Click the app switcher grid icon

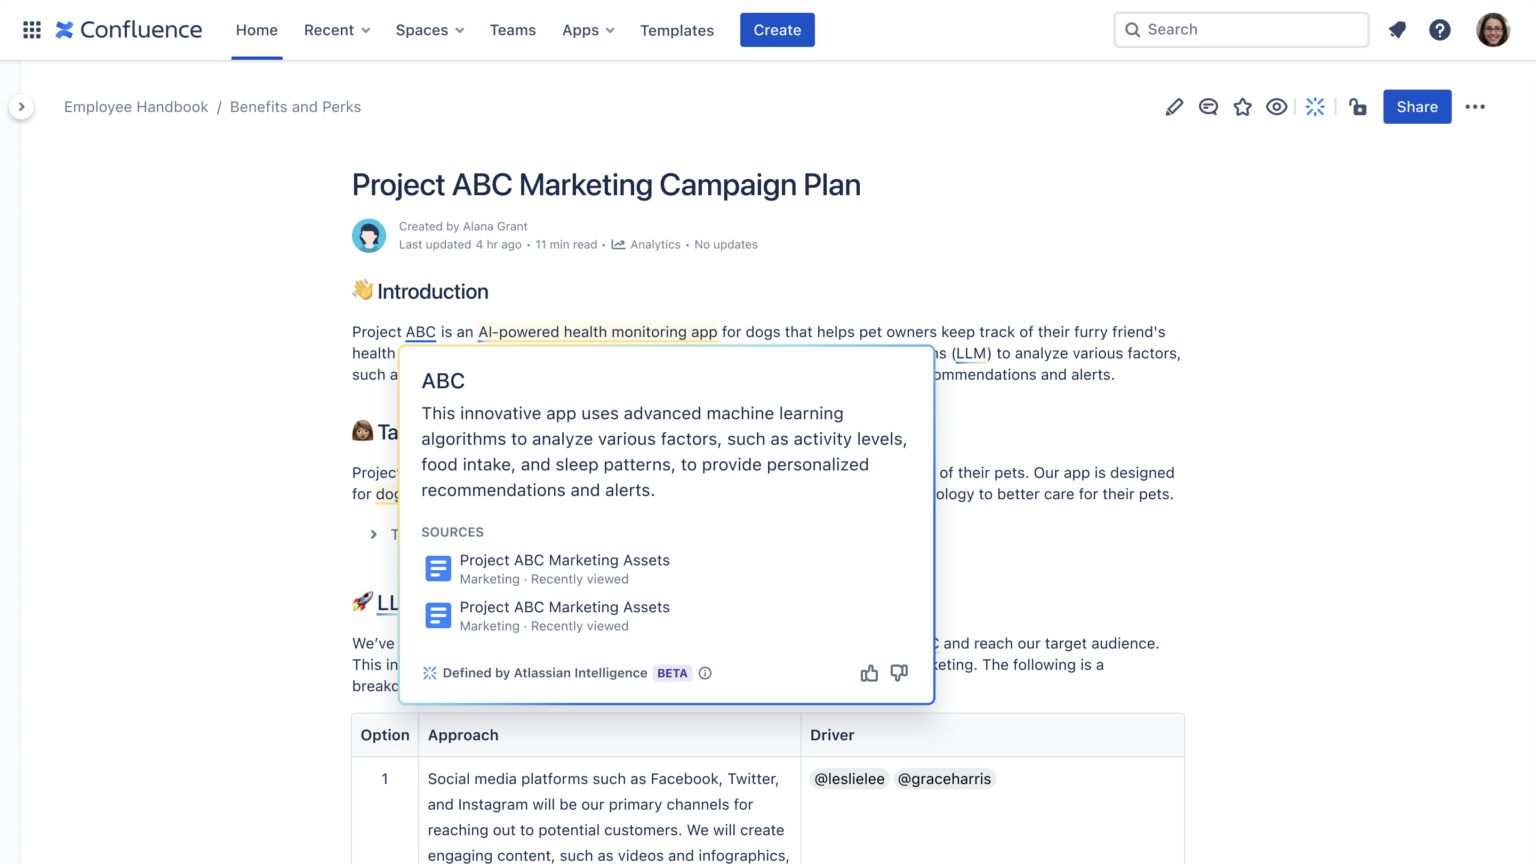pyautogui.click(x=31, y=29)
